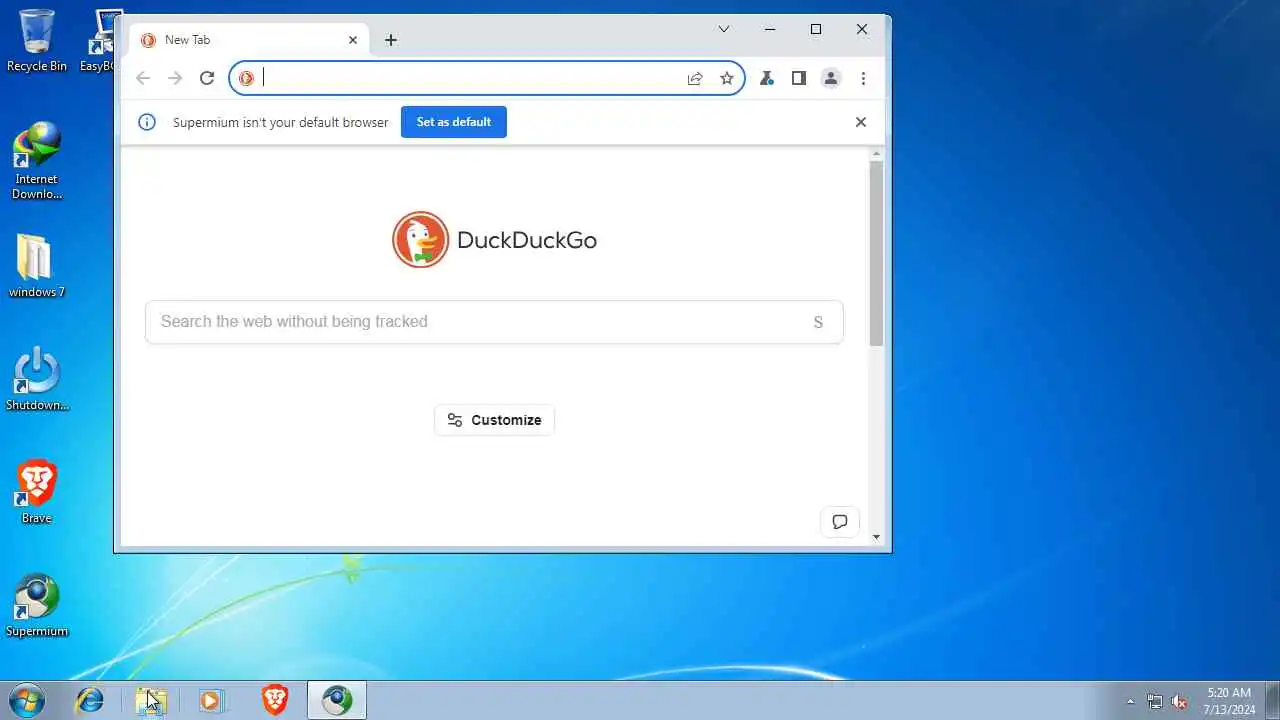This screenshot has width=1280, height=720.
Task: Select the New Tab tab
Action: (249, 40)
